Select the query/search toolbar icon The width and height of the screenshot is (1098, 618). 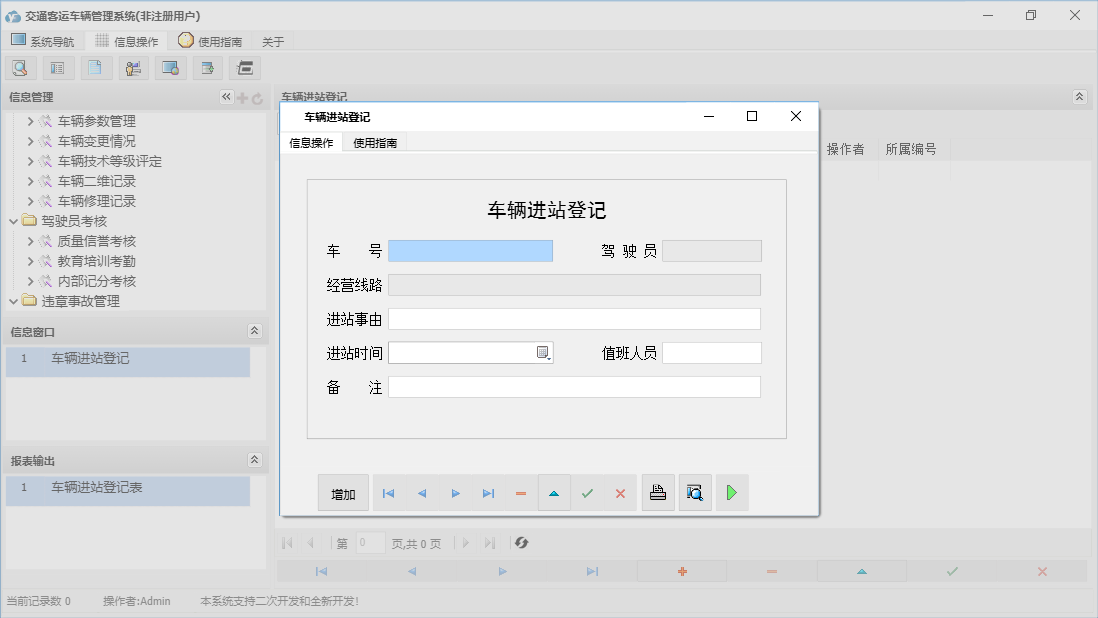click(x=20, y=67)
